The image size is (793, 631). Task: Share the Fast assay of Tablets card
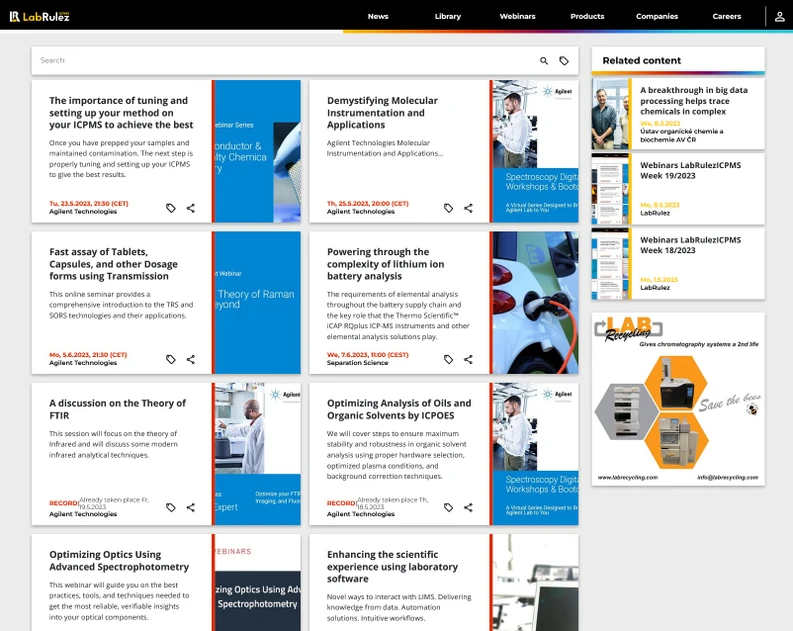coord(191,359)
